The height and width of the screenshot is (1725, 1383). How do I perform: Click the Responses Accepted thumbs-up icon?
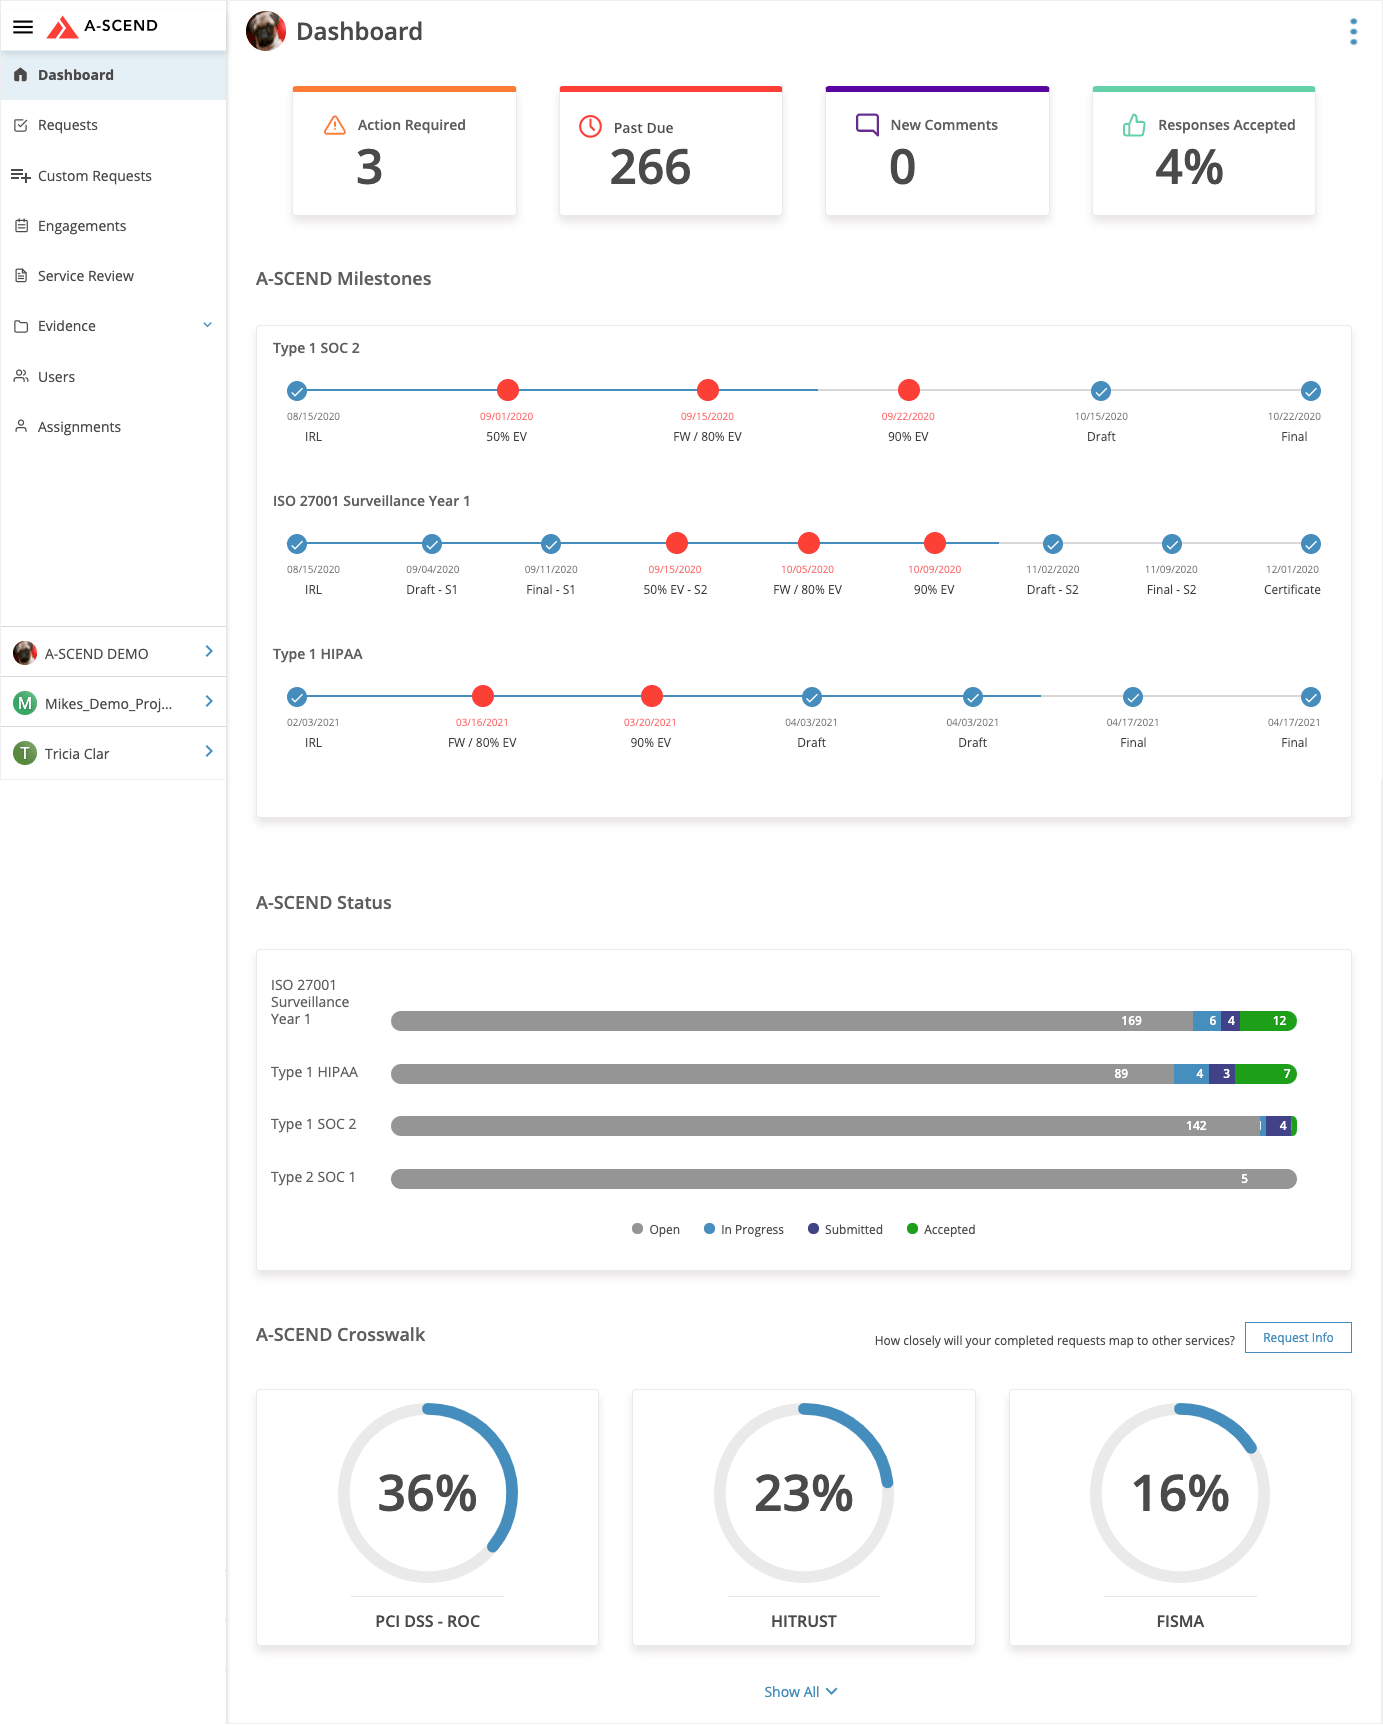point(1134,125)
